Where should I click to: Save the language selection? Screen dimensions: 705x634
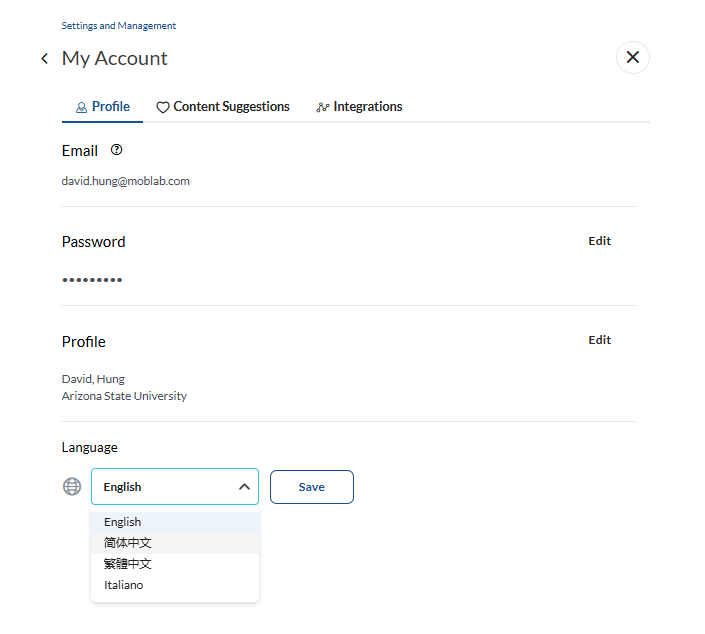pos(312,487)
